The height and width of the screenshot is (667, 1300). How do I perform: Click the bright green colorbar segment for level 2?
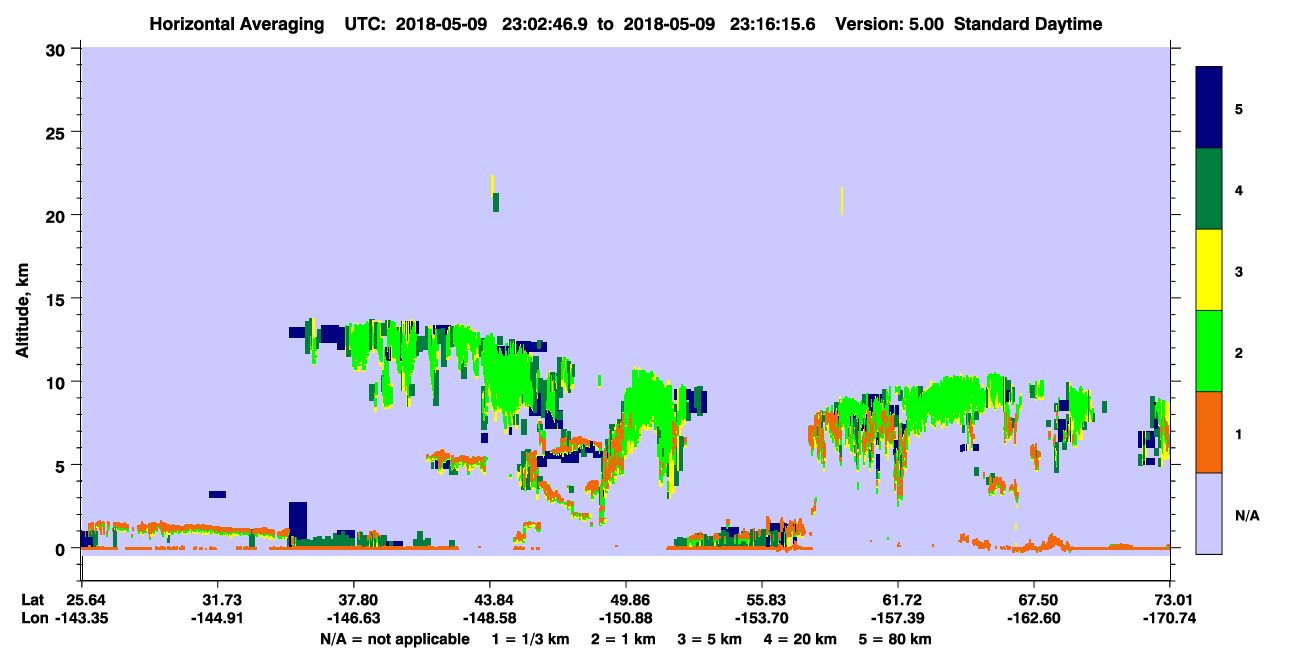[1209, 351]
